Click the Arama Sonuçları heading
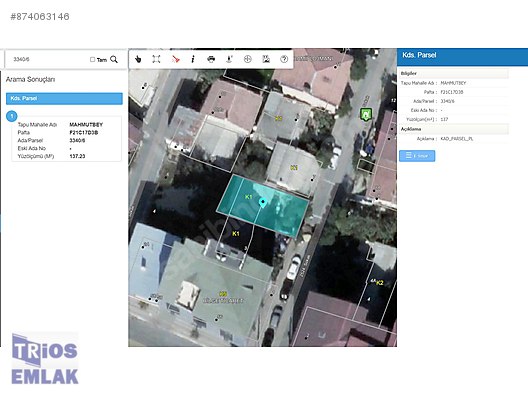The width and height of the screenshot is (528, 396). (30, 79)
